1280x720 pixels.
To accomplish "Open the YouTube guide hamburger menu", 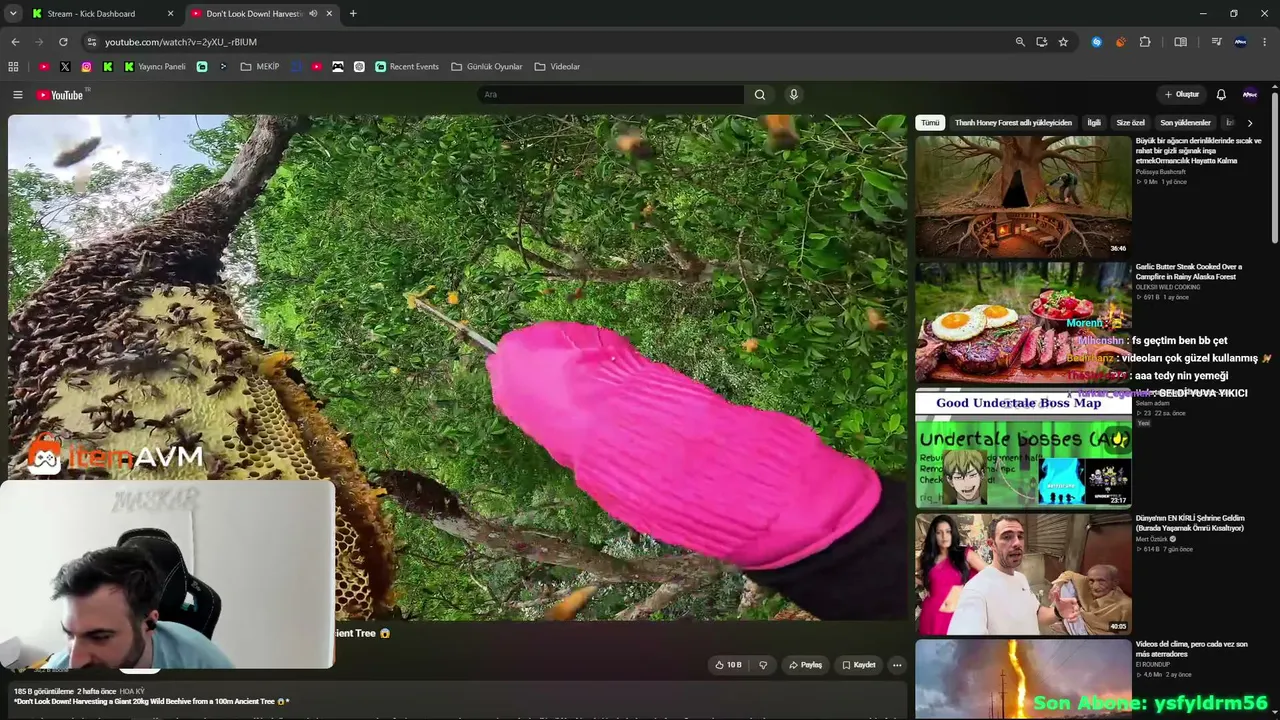I will coord(18,95).
